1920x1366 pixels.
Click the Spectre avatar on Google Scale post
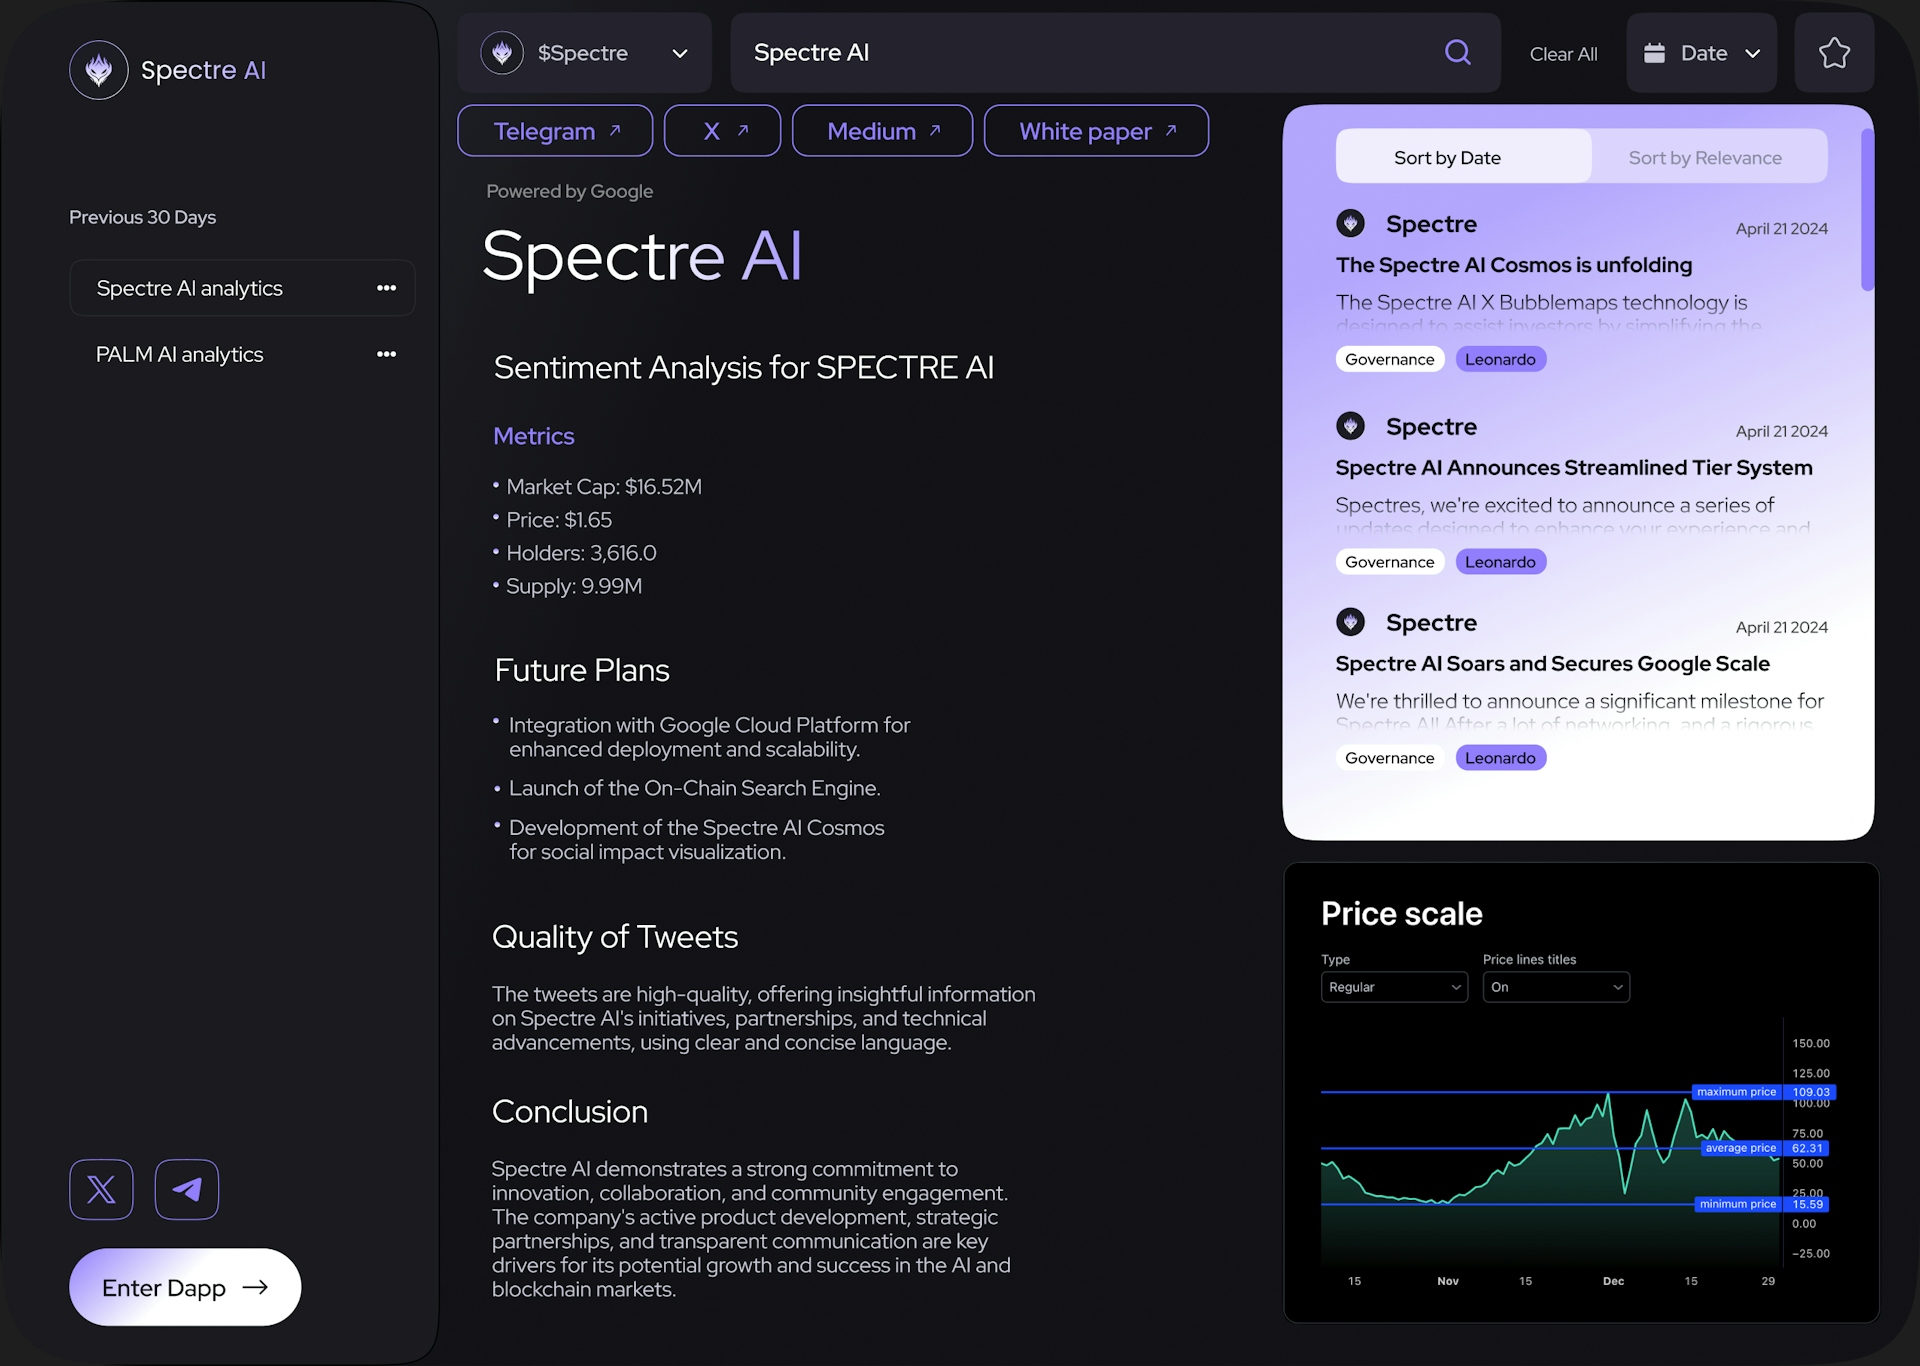(1350, 622)
